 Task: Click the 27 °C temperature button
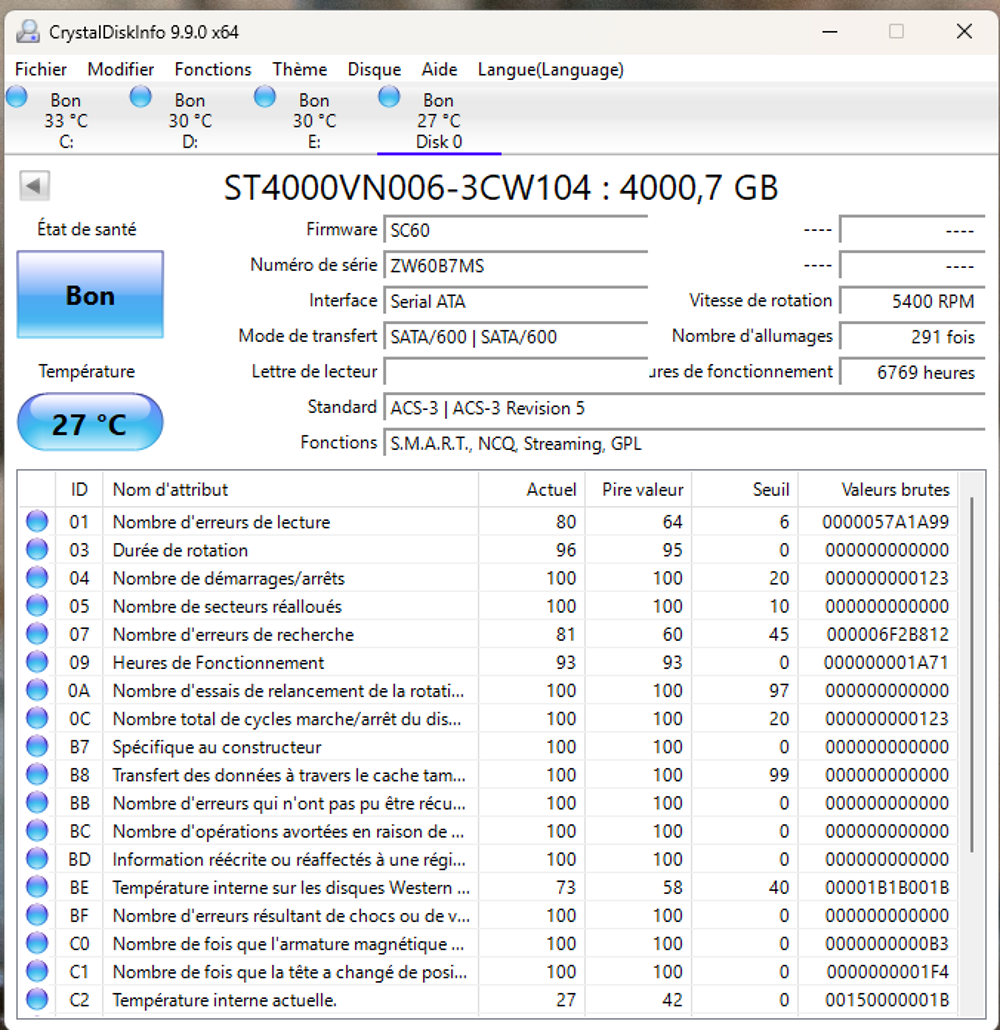tap(90, 422)
